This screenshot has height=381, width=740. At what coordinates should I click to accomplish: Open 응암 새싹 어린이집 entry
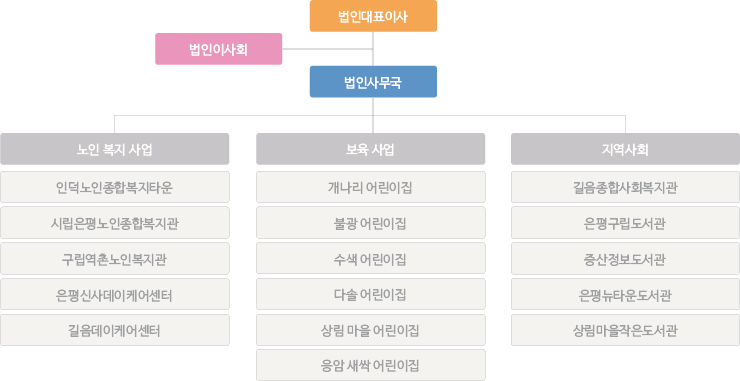370,365
